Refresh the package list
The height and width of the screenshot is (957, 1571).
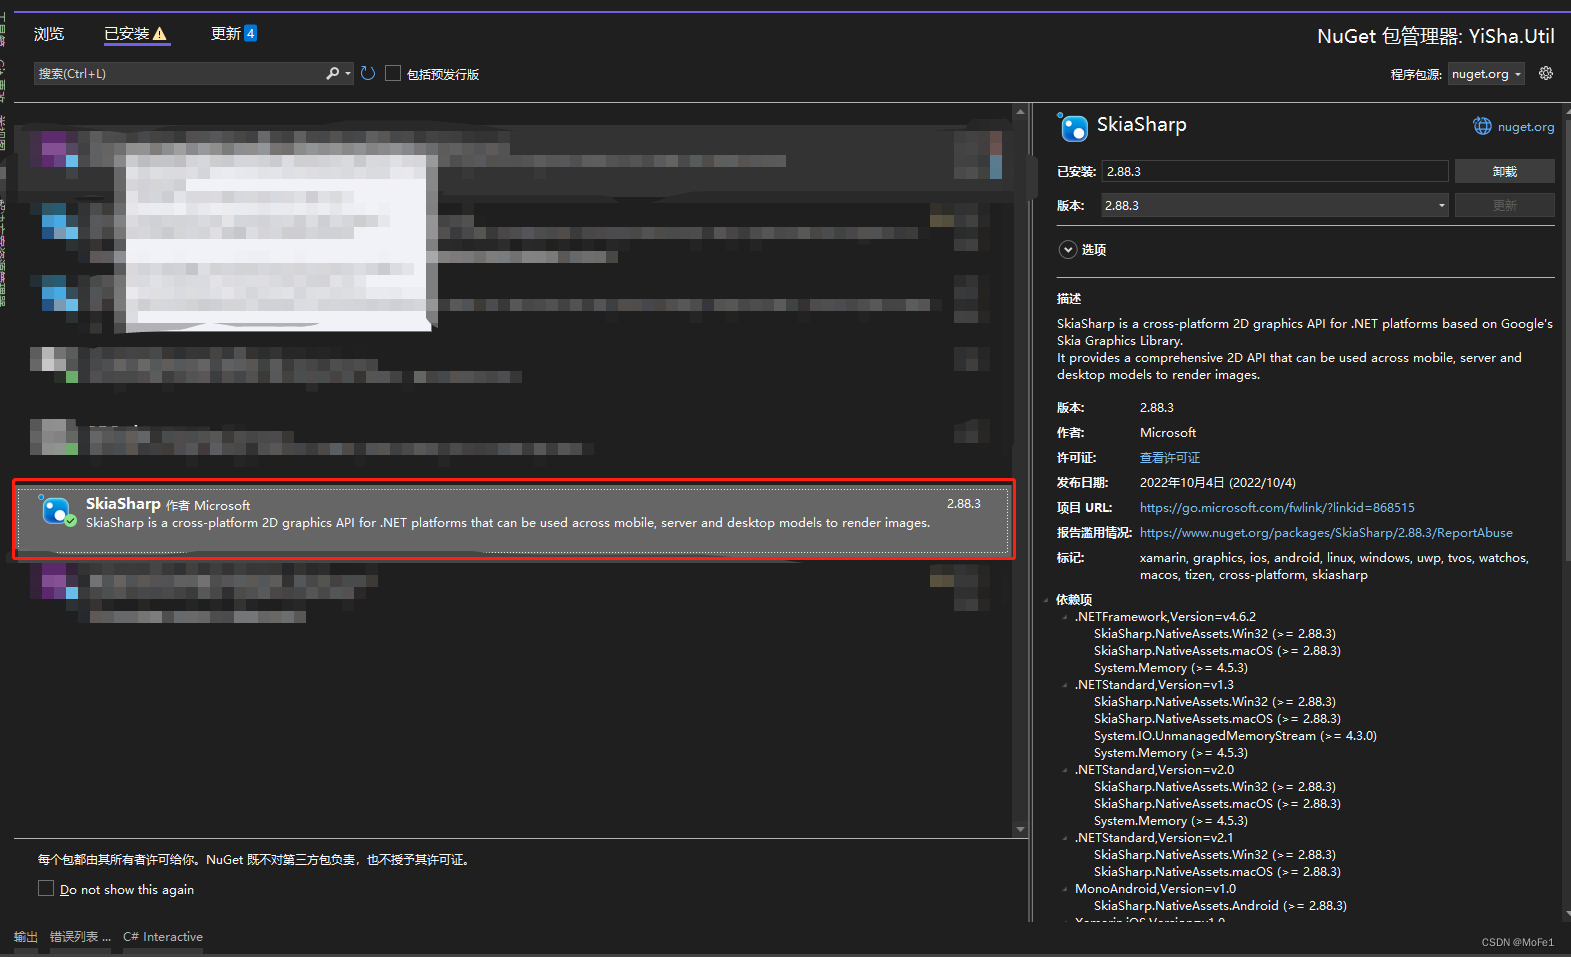tap(368, 74)
